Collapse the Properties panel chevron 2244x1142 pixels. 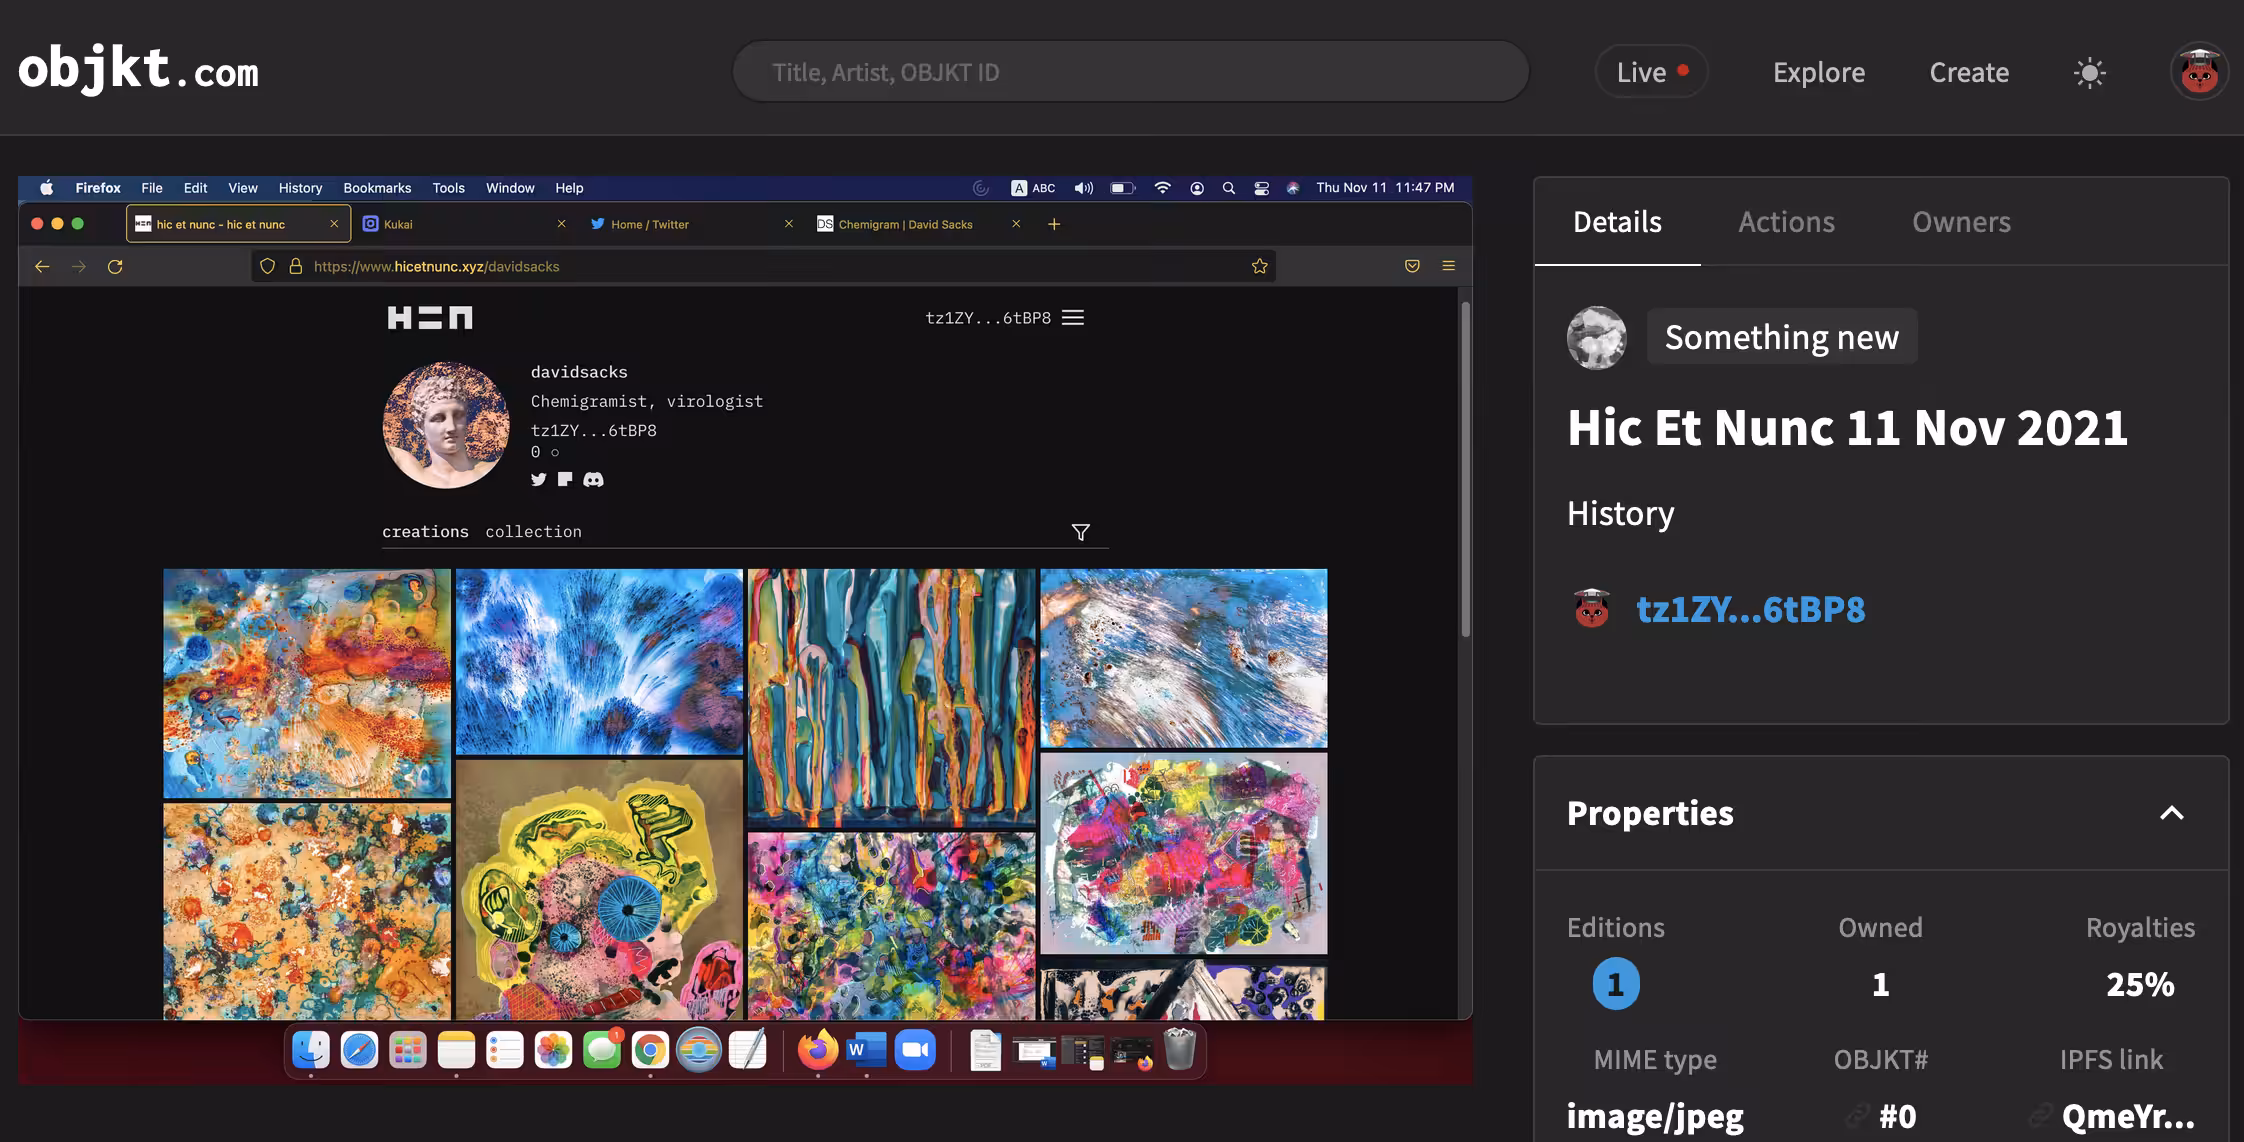pyautogui.click(x=2171, y=813)
